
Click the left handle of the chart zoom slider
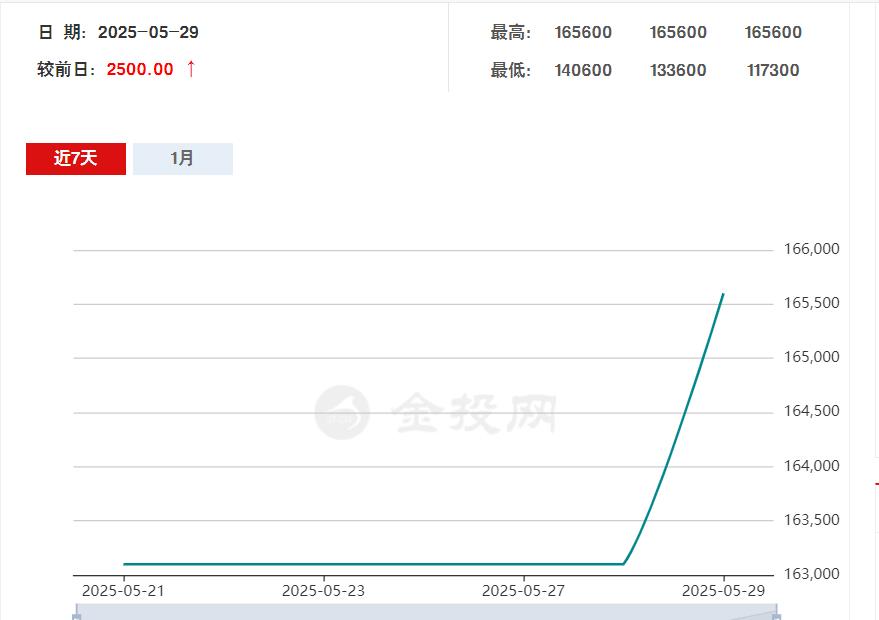point(77,617)
